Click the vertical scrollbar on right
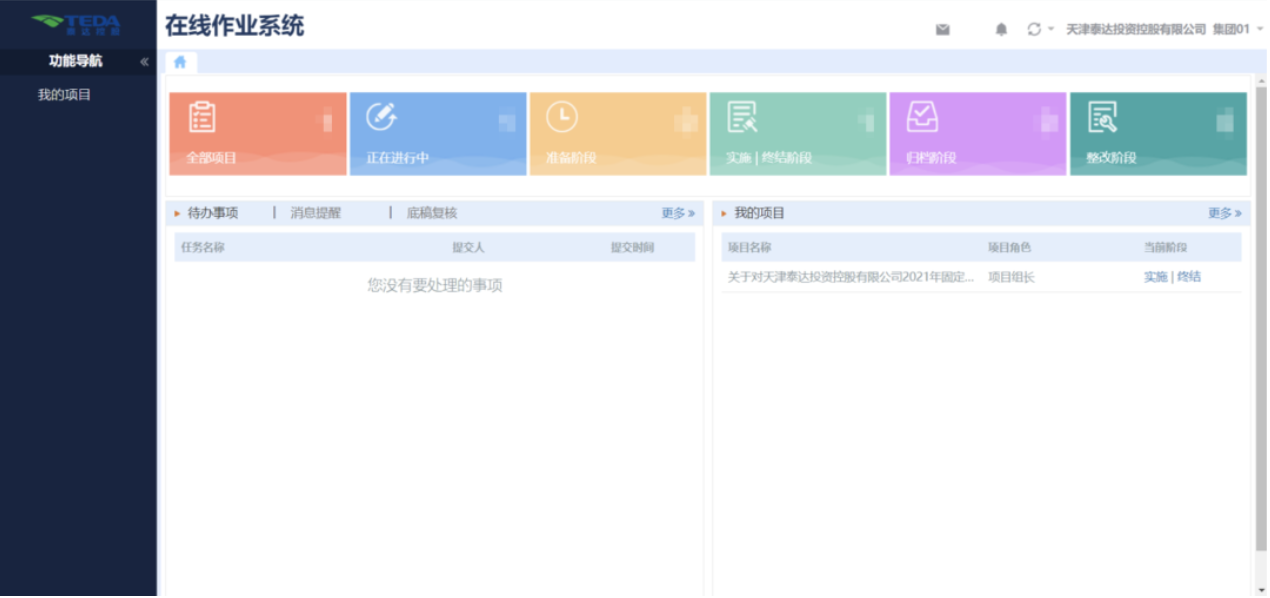Screen dimensions: 1270x598 click(1260, 320)
